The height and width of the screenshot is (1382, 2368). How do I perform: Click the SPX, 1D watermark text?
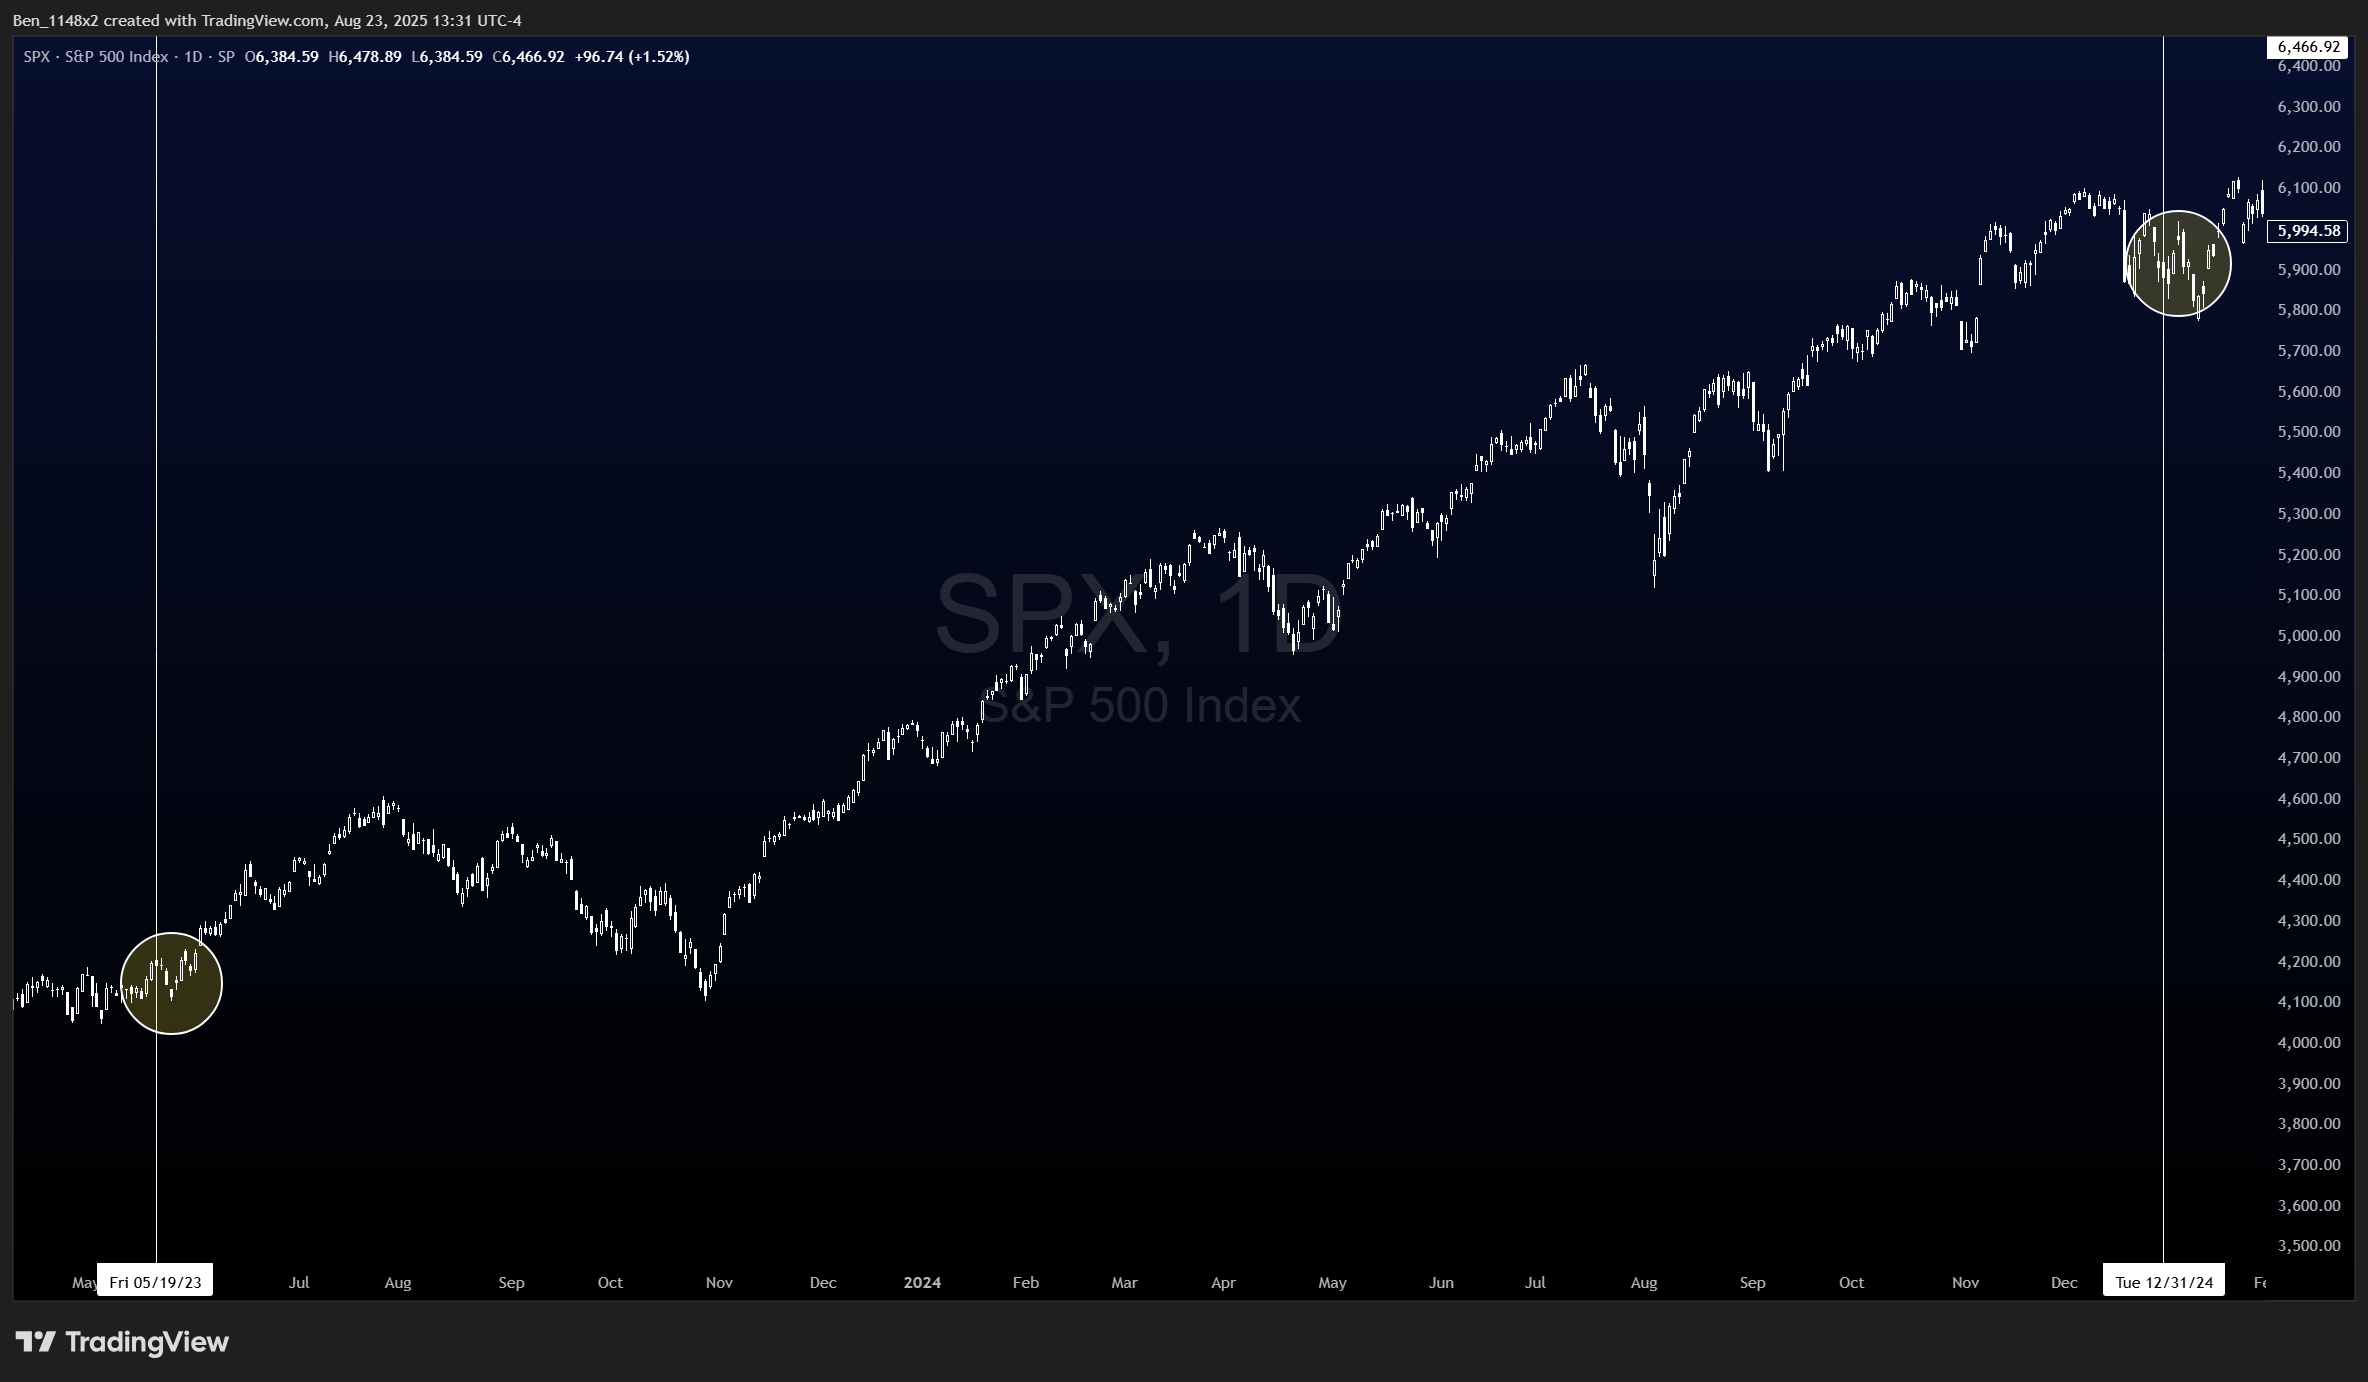1136,614
